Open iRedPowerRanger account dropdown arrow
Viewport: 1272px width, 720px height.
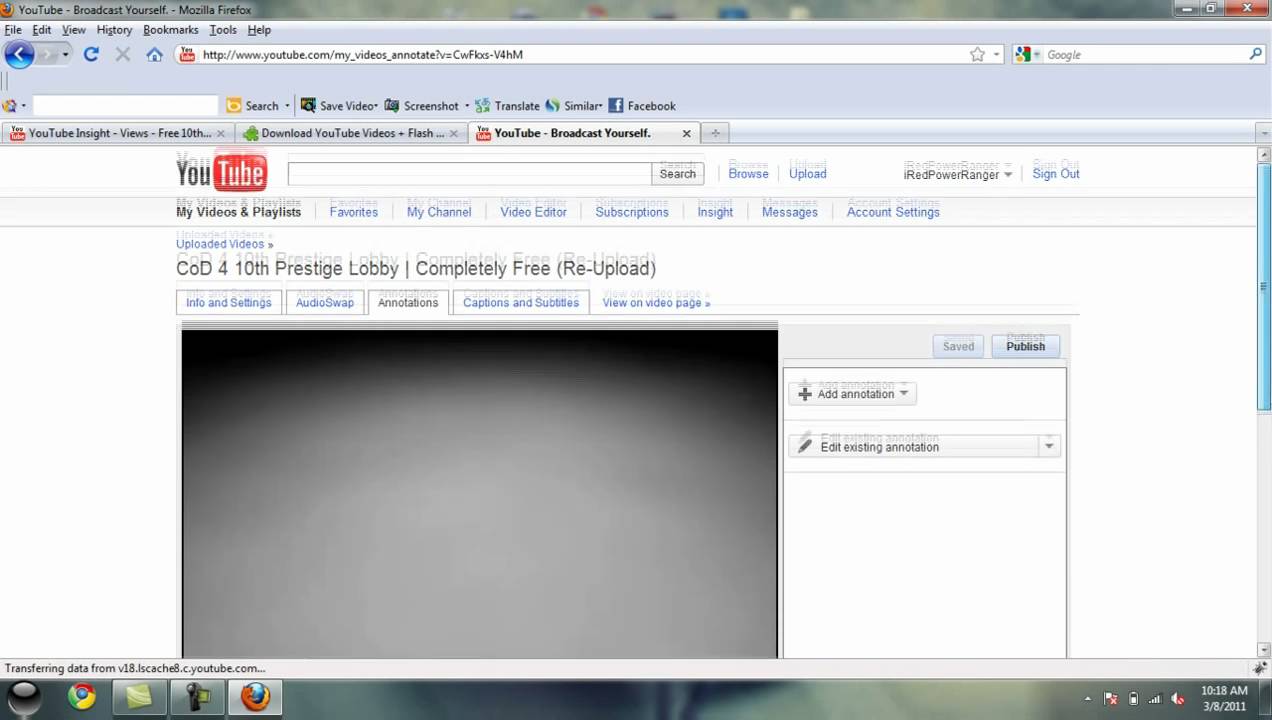1008,174
